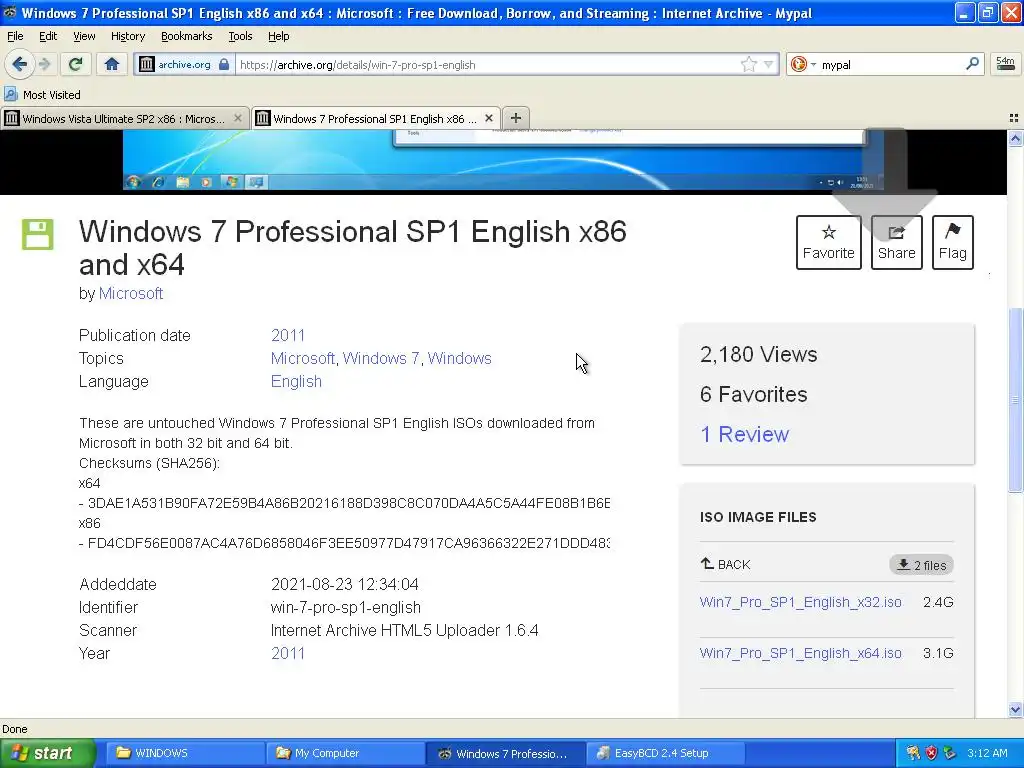This screenshot has width=1024, height=768.
Task: Open the File menu
Action: tap(15, 36)
